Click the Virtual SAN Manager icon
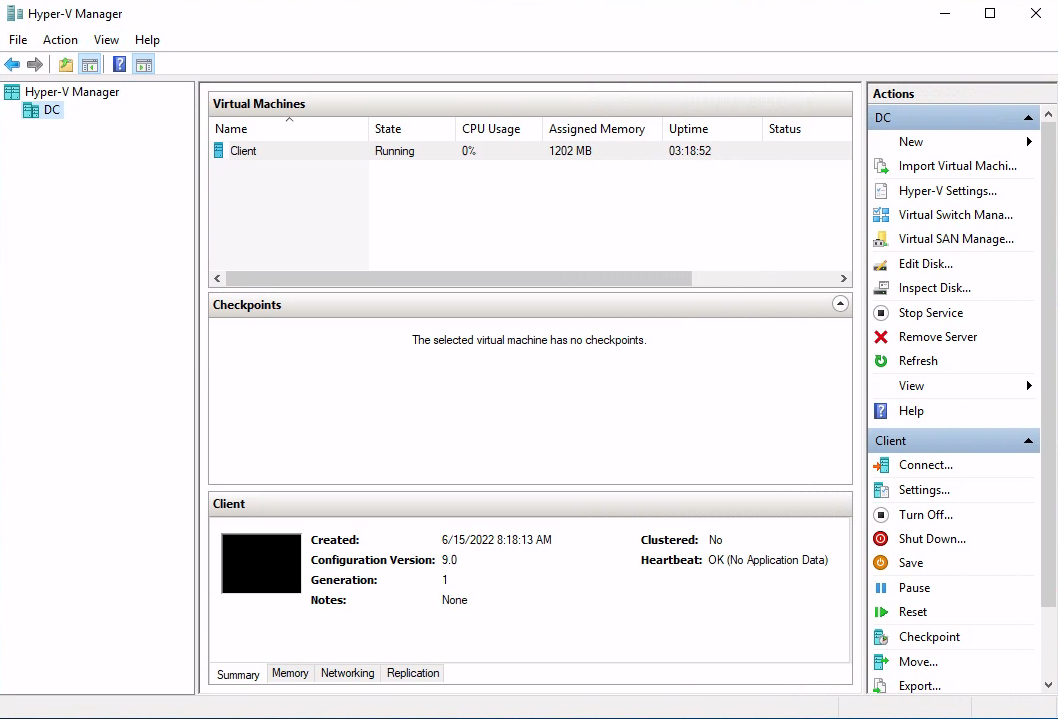This screenshot has height=719, width=1058. tap(881, 239)
